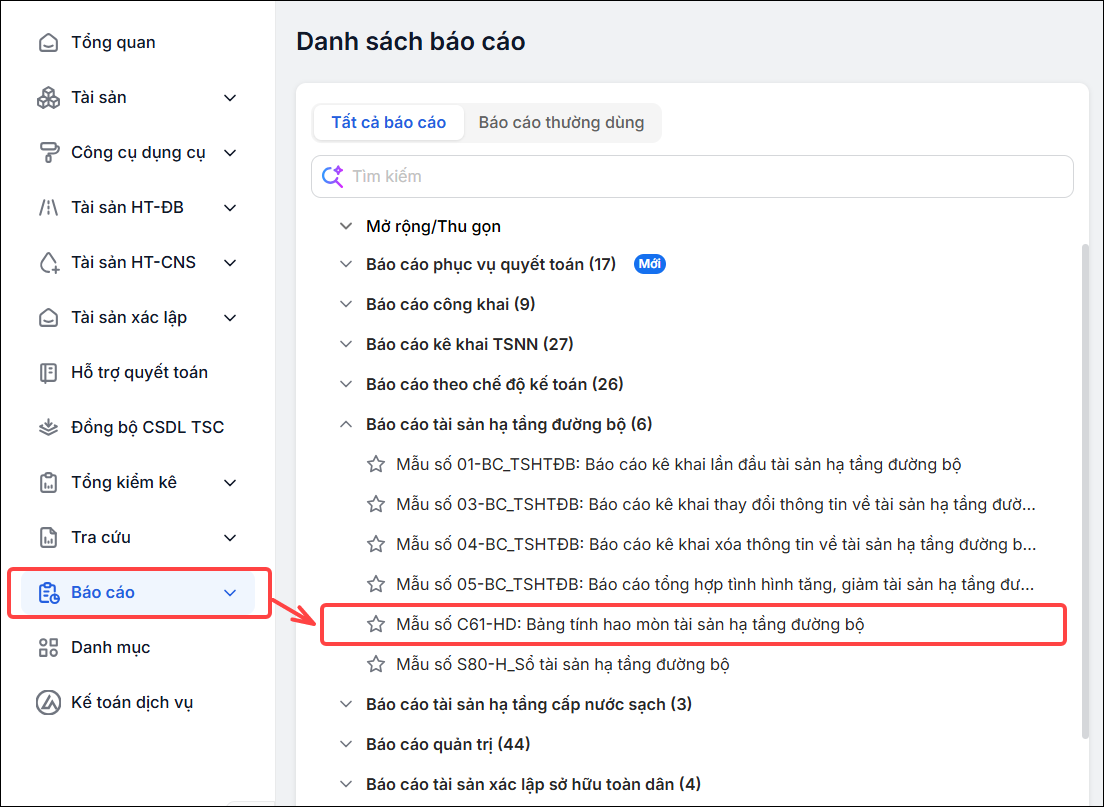Image resolution: width=1104 pixels, height=807 pixels.
Task: Click Báo cáo kê khai TSNN (27) label
Action: point(470,344)
